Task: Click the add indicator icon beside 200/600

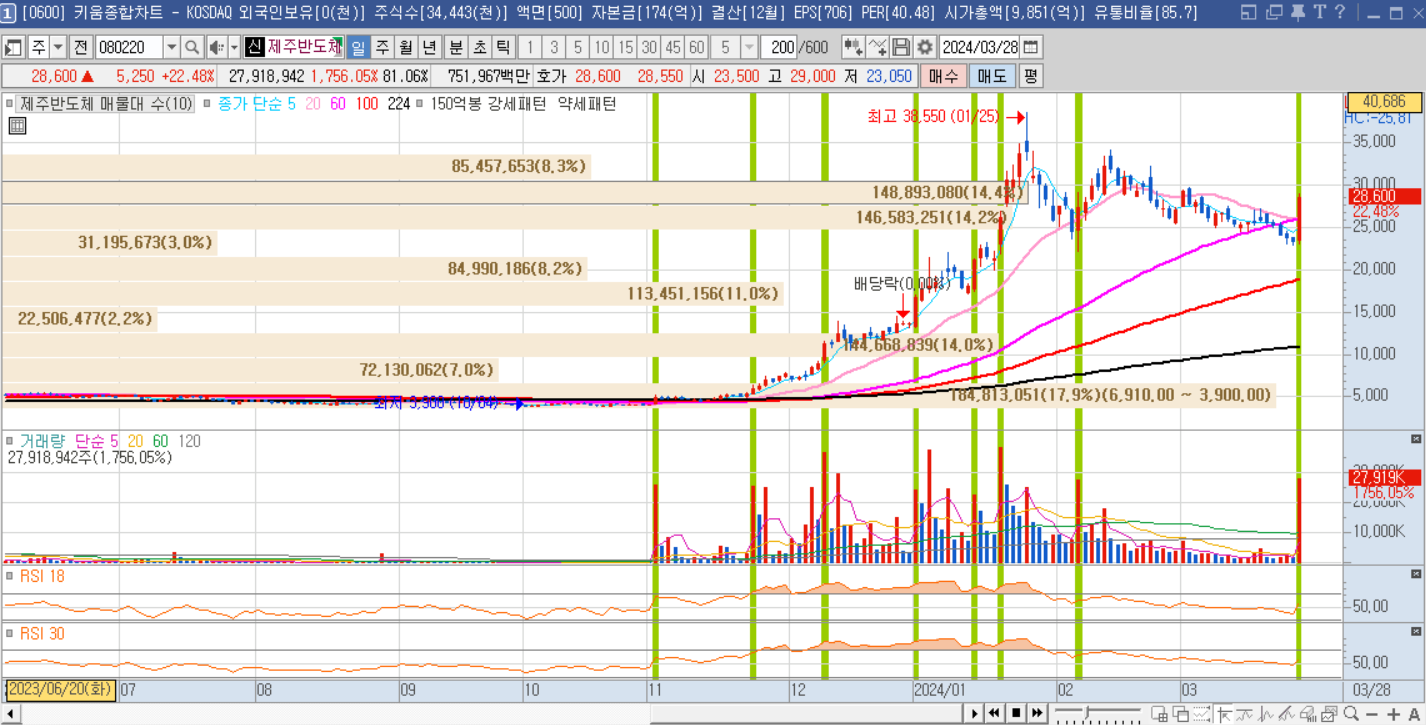Action: [x=853, y=47]
